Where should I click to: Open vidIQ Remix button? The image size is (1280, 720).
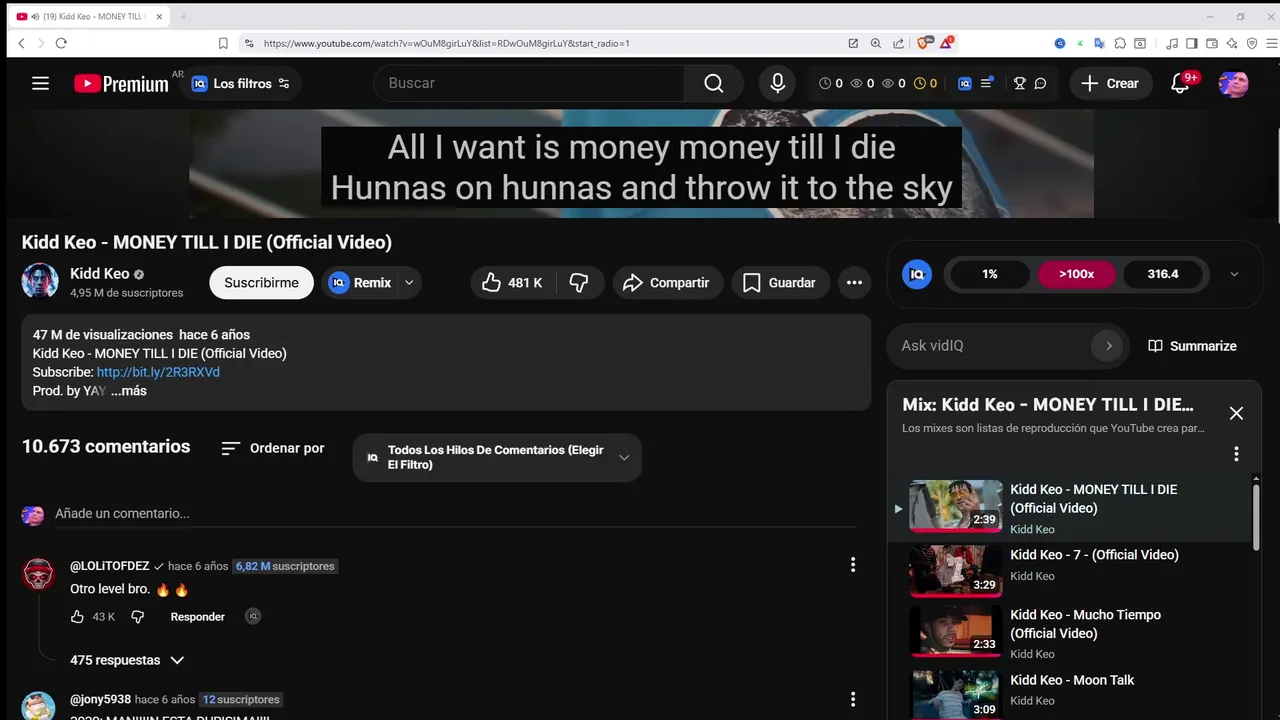[x=360, y=283]
